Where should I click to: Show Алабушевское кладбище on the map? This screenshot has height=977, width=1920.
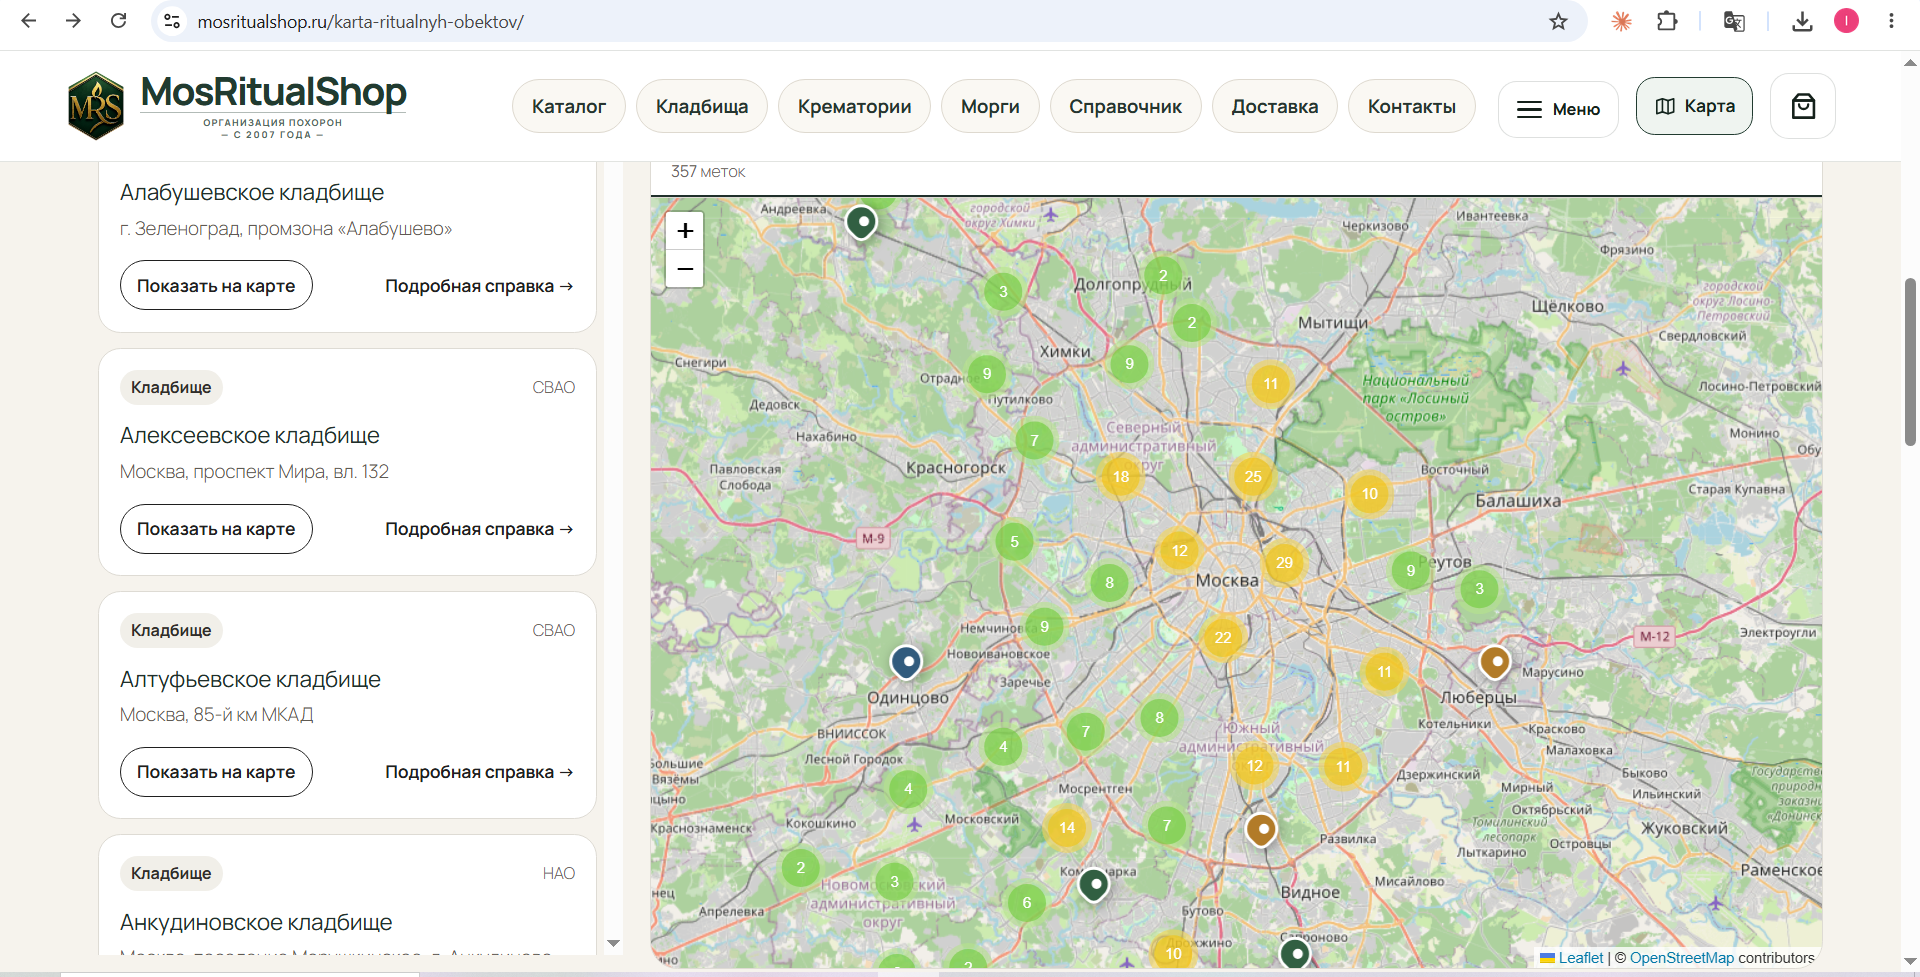click(x=216, y=286)
